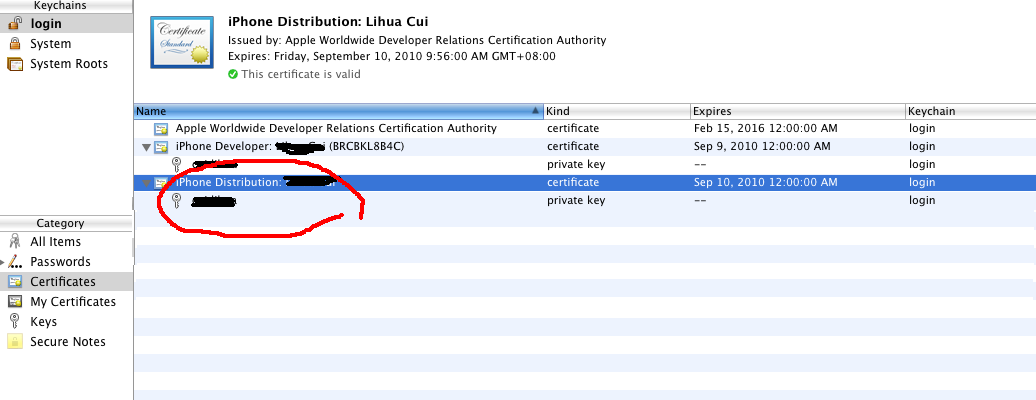The width and height of the screenshot is (1036, 400).
Task: Click the Category section header
Action: [x=60, y=223]
